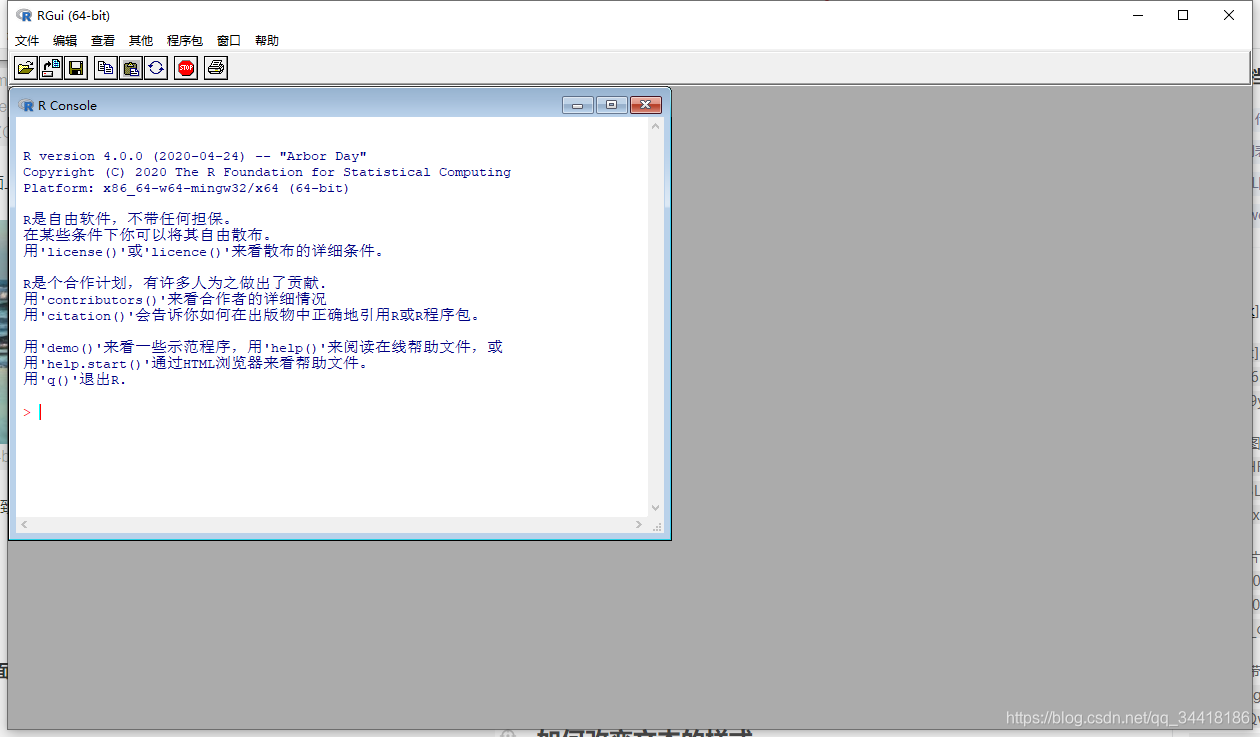The width and height of the screenshot is (1260, 737).
Task: Click the console prompt input line
Action: pyautogui.click(x=331, y=412)
